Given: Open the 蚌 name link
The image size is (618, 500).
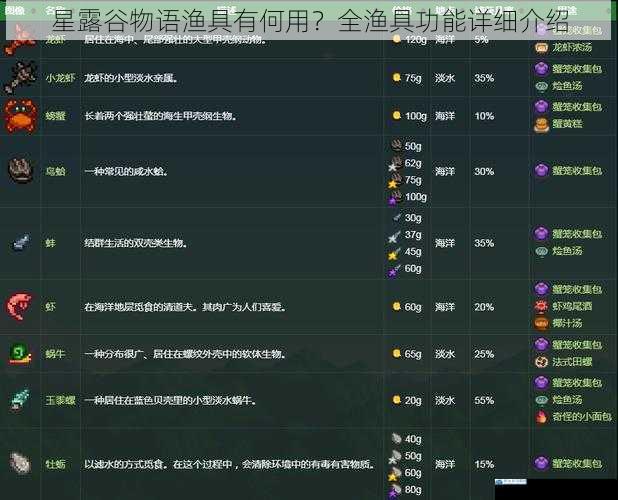Looking at the screenshot, I should (x=50, y=243).
